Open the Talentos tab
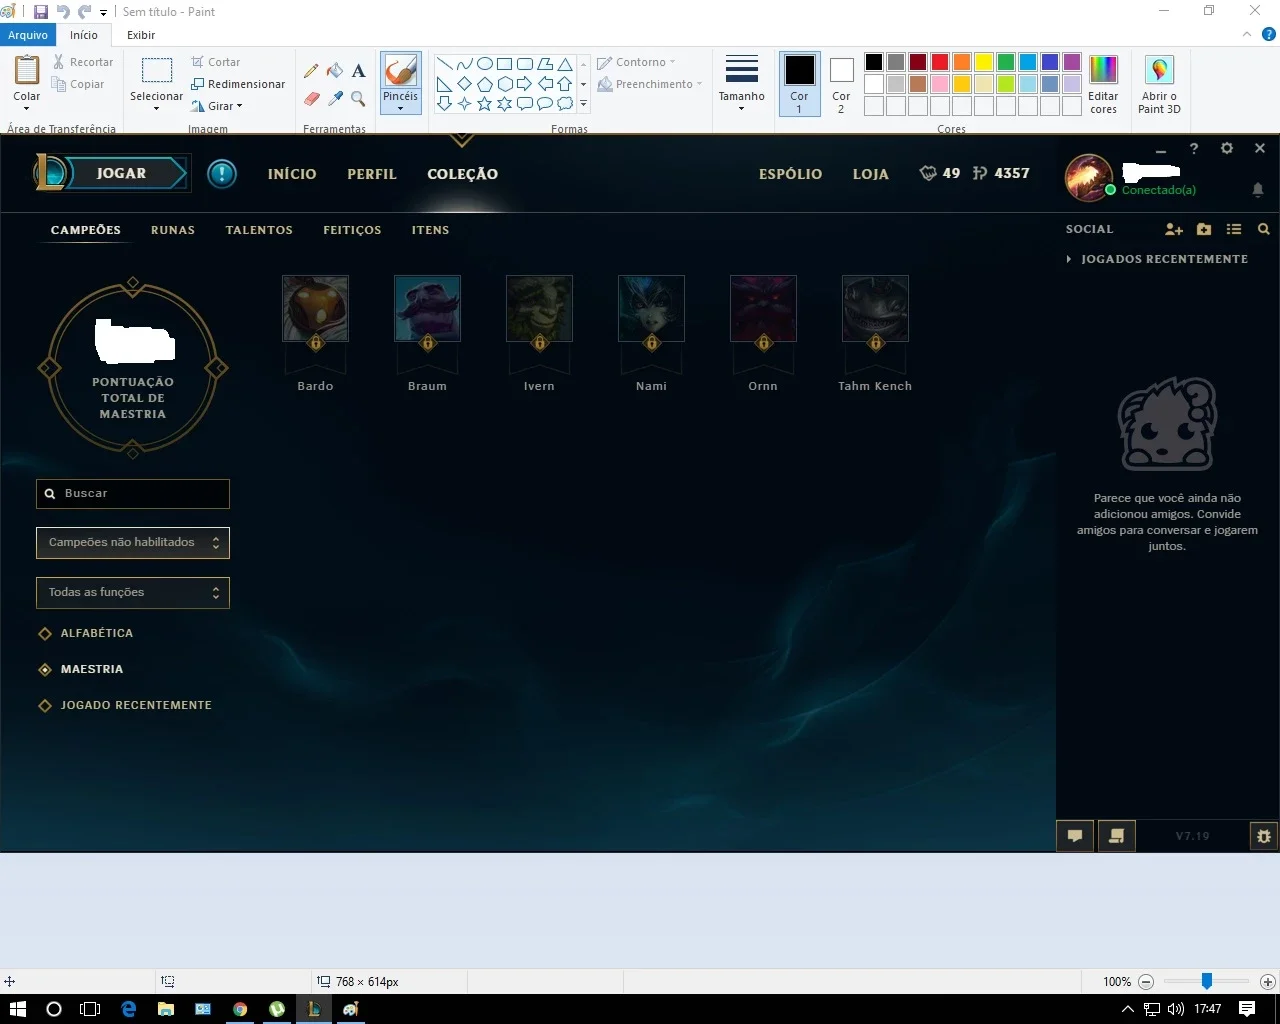 (259, 230)
